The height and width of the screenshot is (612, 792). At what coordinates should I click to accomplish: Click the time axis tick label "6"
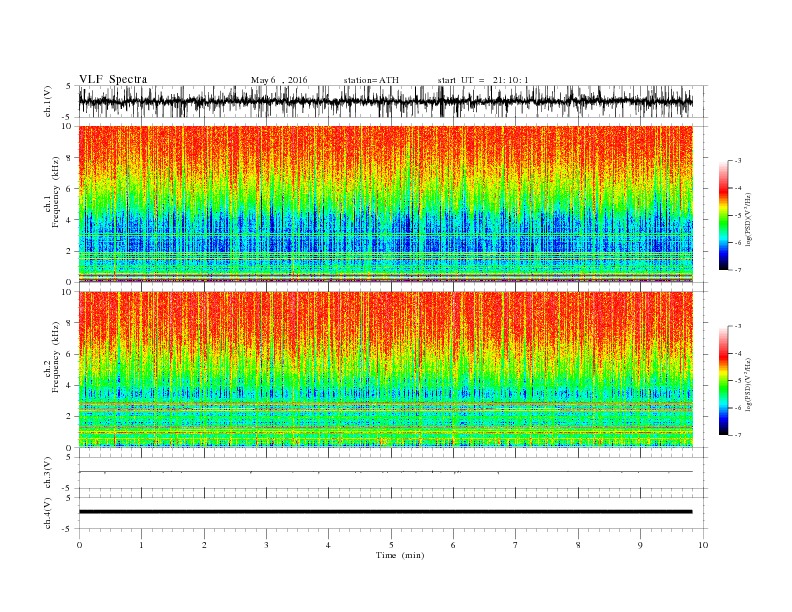tap(453, 545)
